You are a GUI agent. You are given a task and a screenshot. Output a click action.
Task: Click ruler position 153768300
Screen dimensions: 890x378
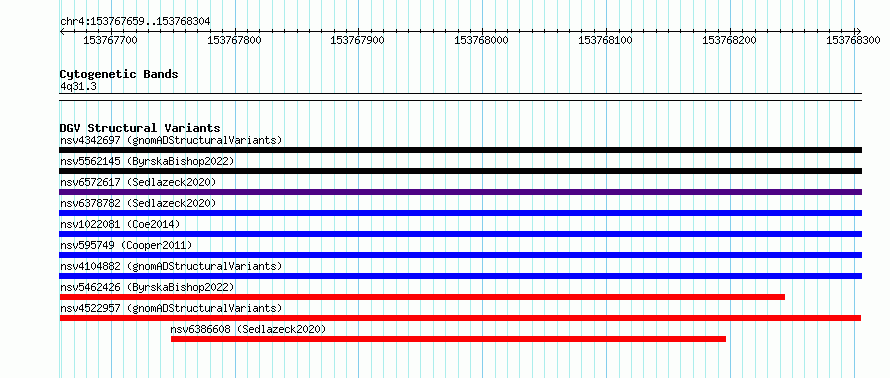[x=853, y=40]
